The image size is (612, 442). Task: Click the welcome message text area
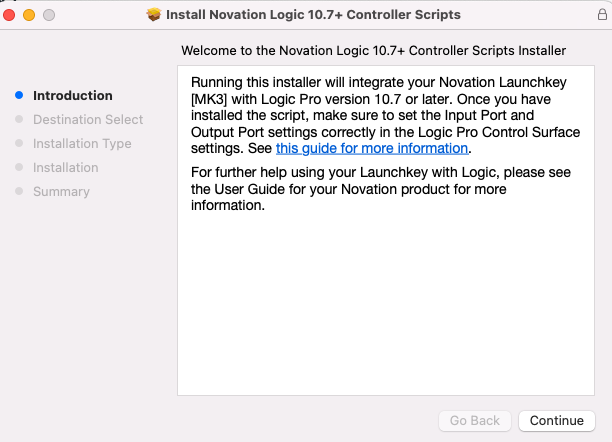(x=386, y=230)
